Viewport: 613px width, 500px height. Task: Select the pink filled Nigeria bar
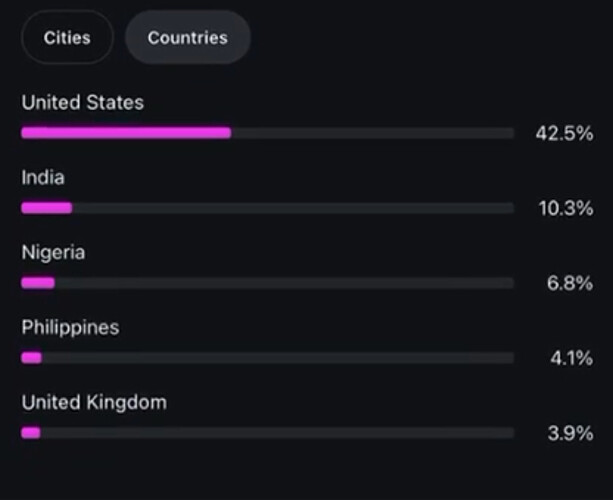pos(38,283)
